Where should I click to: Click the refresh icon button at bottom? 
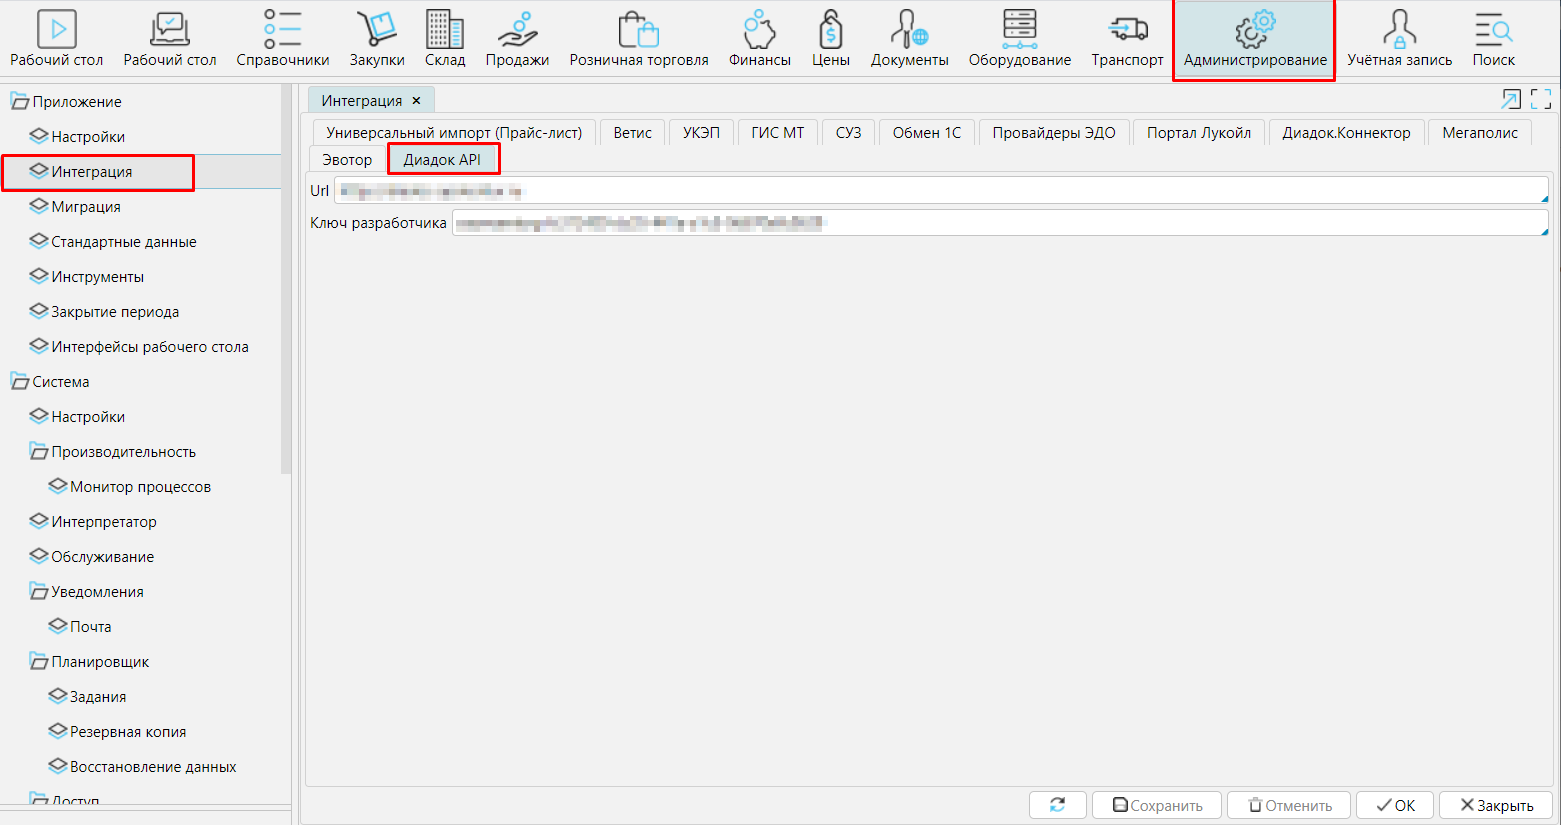click(1057, 805)
